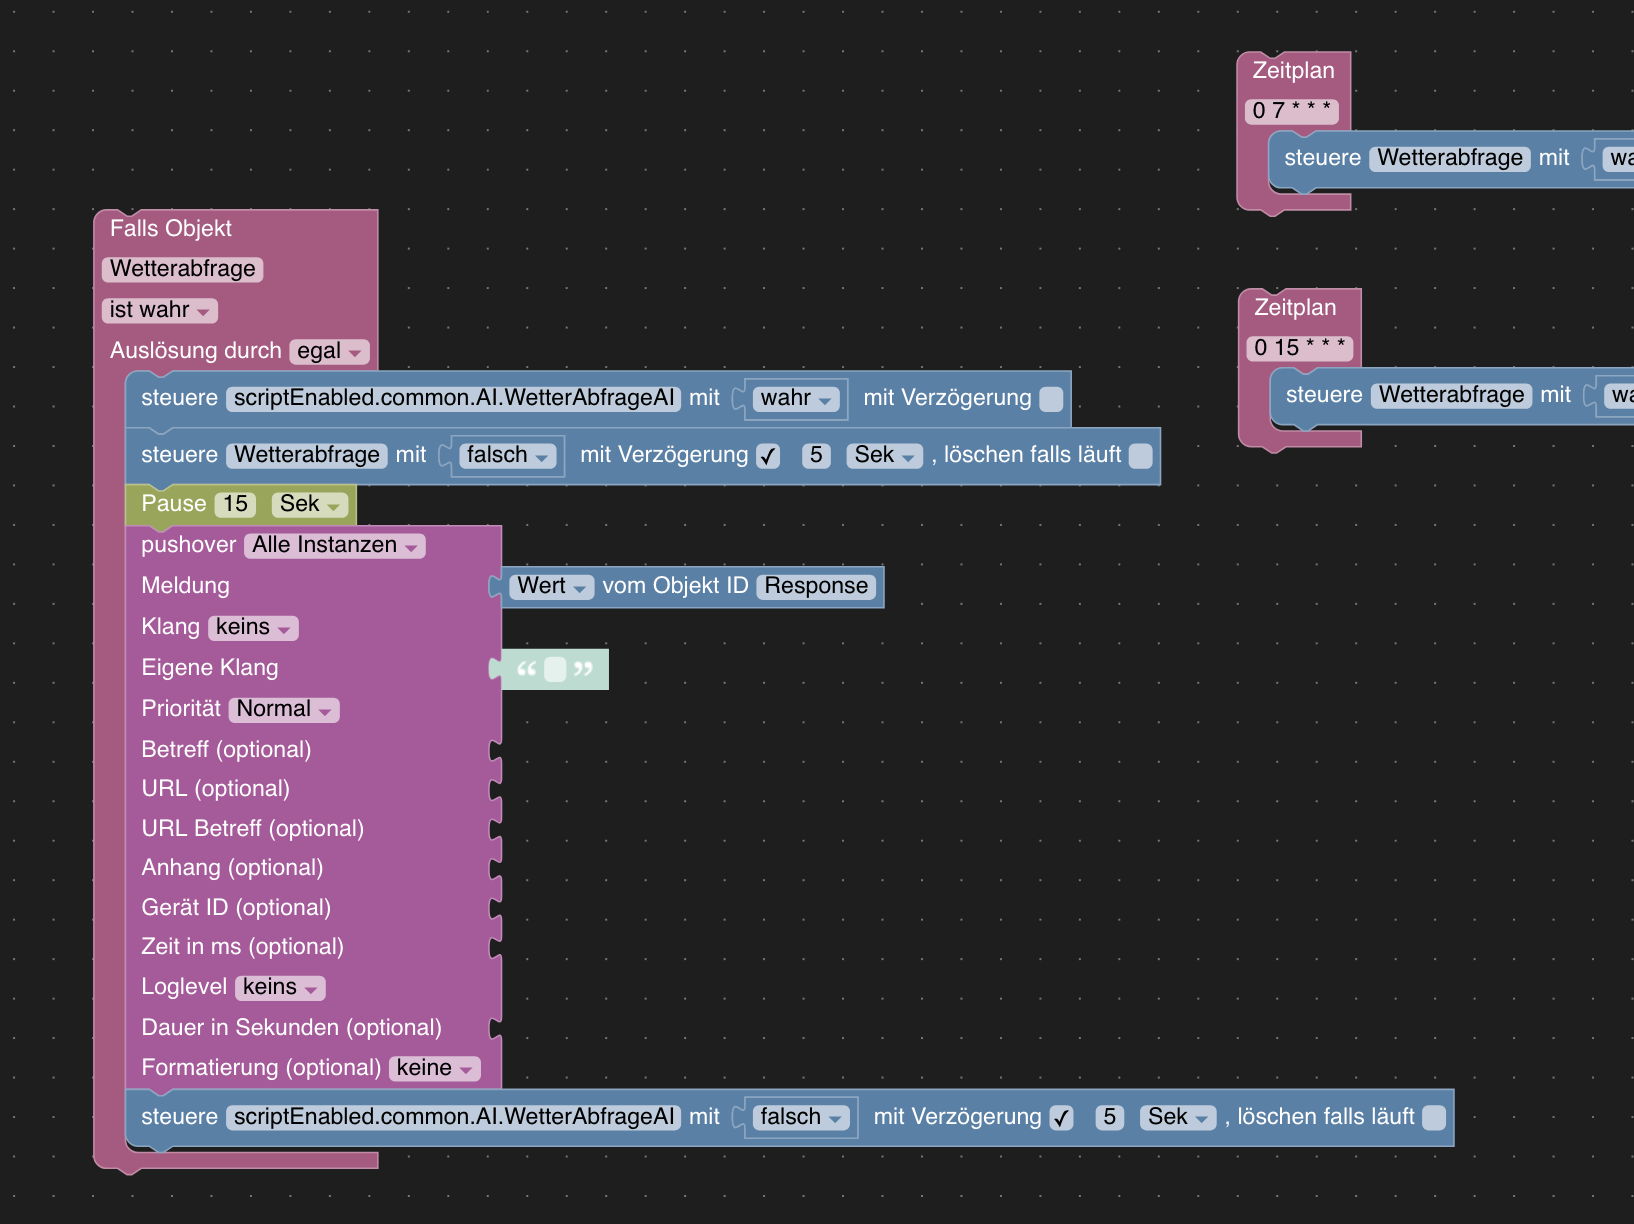Open the Klang 'keins' dropdown
Screen dimensions: 1634x1224
[253, 627]
